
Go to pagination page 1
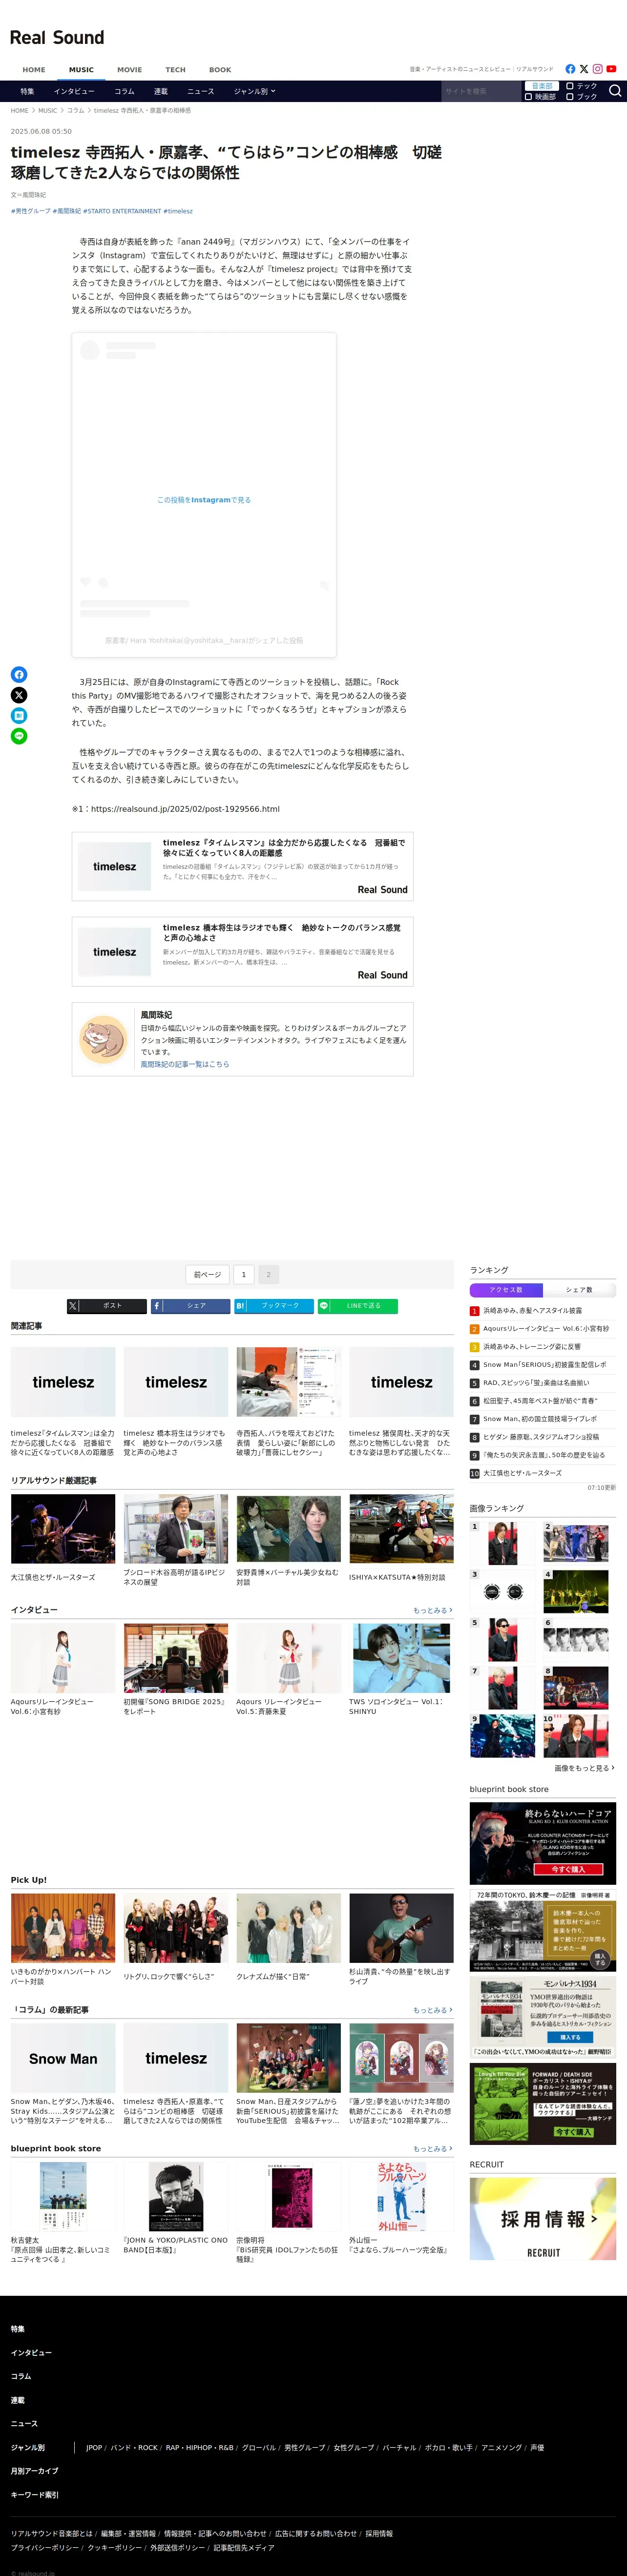243,1275
